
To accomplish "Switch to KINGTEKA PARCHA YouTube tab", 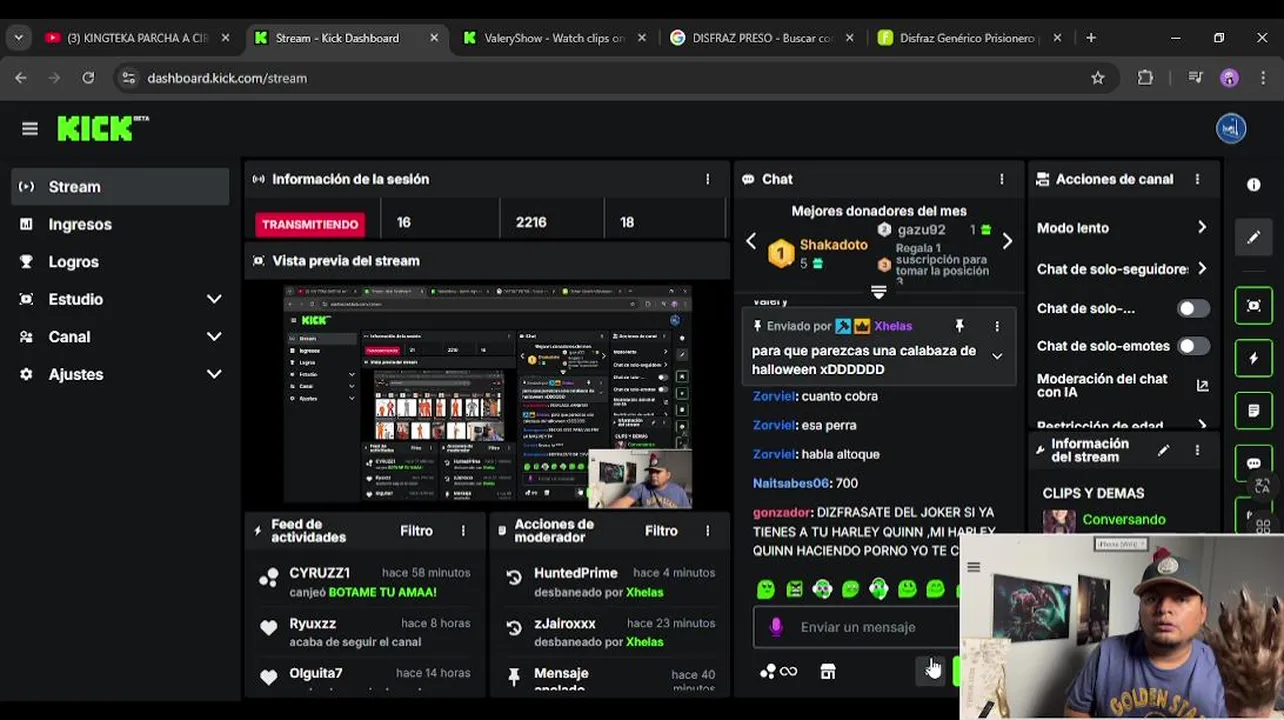I will (137, 38).
